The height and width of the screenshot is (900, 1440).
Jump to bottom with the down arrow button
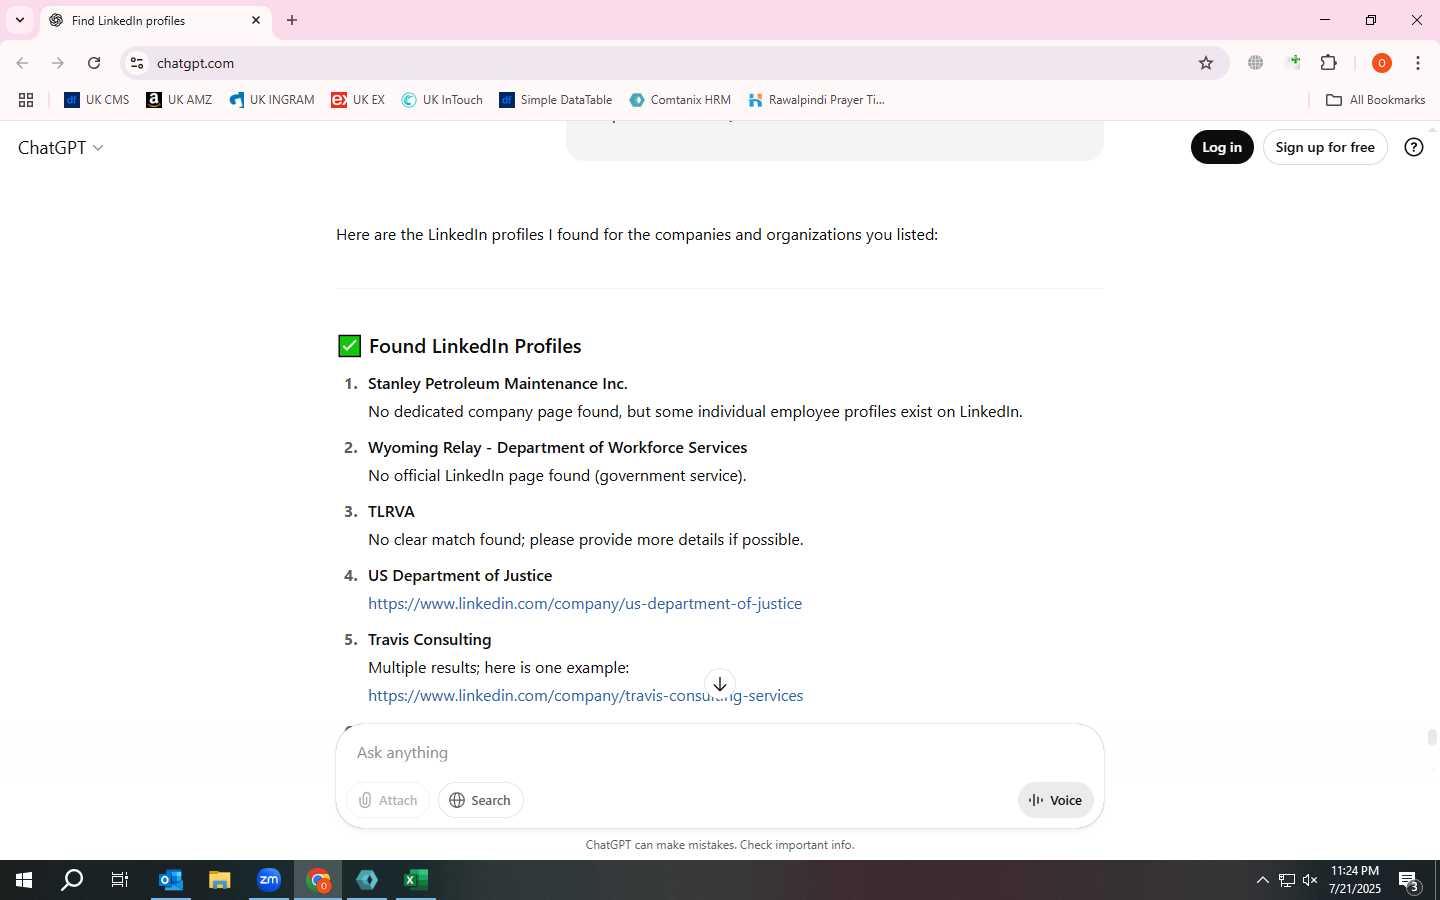click(x=720, y=685)
